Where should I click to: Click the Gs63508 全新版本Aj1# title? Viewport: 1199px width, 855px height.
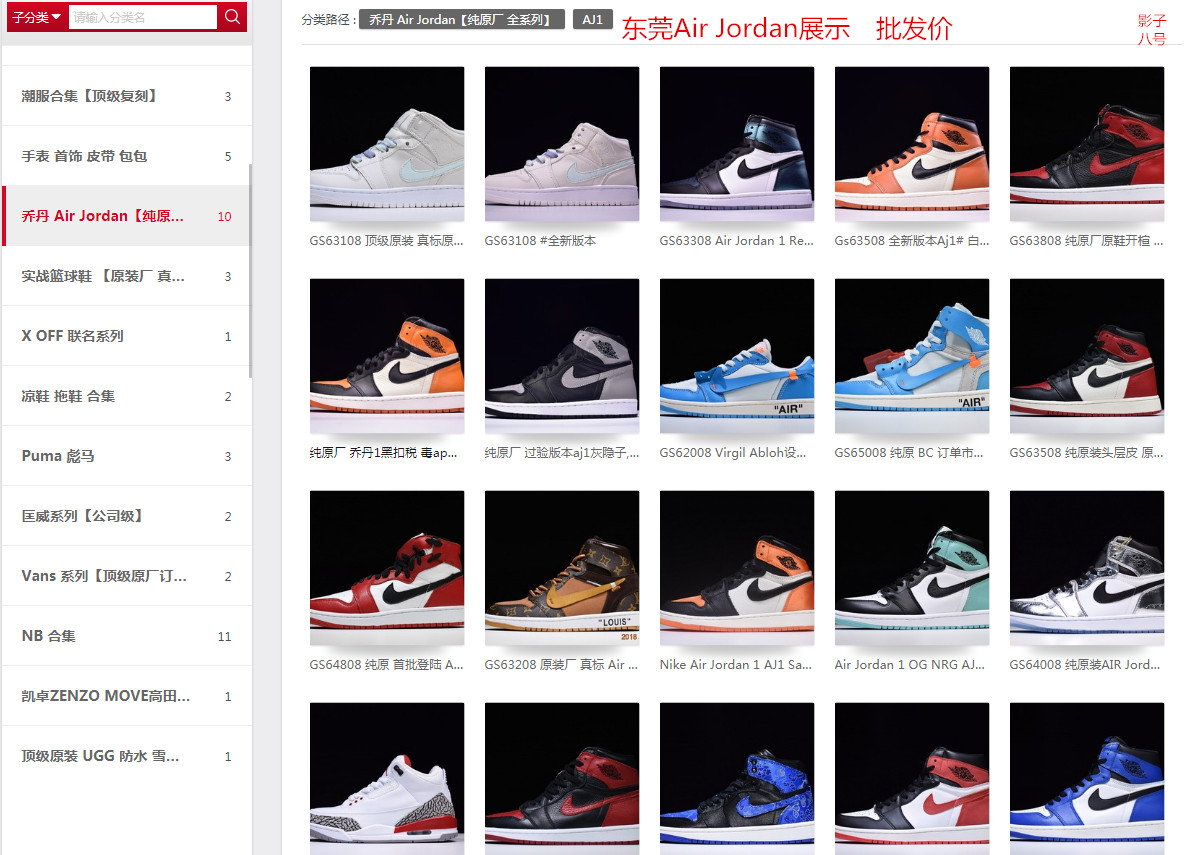(x=911, y=241)
